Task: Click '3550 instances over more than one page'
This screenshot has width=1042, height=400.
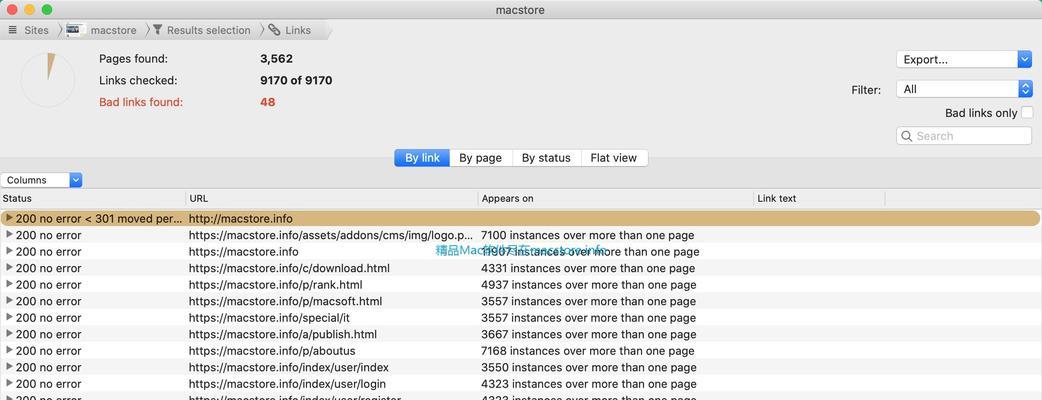Action: coord(589,368)
